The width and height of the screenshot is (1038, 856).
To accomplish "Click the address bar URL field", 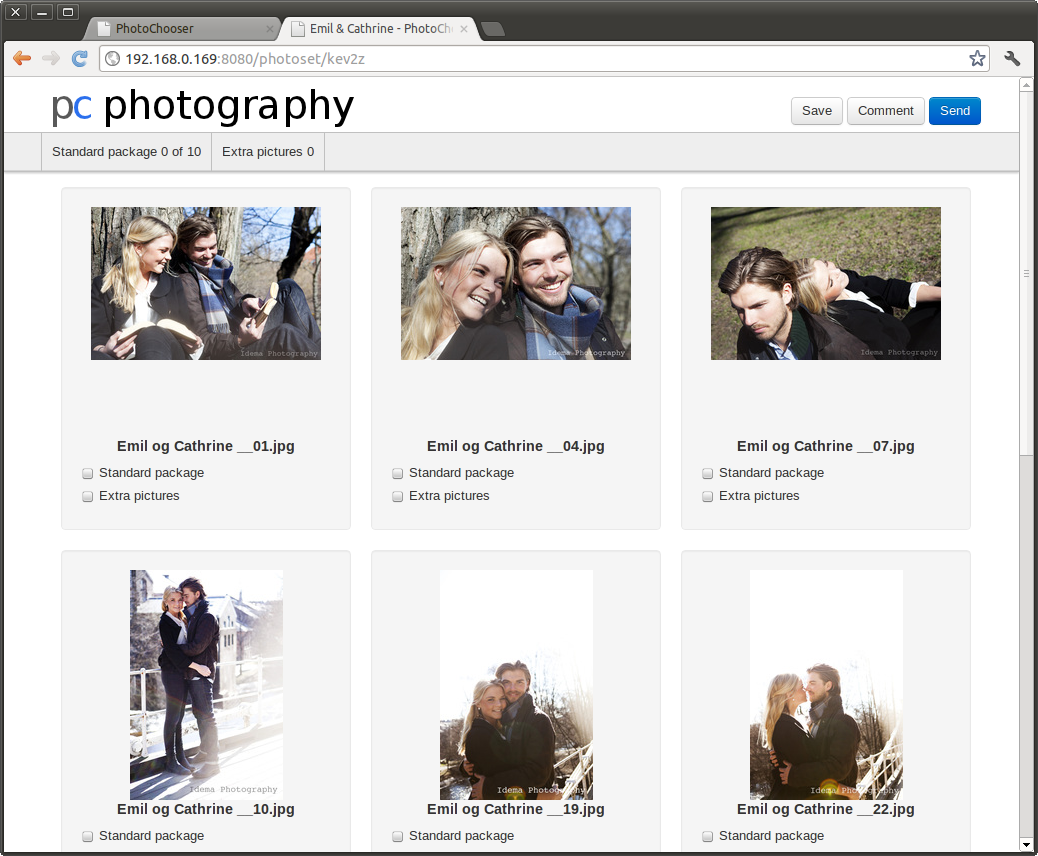I will click(540, 59).
